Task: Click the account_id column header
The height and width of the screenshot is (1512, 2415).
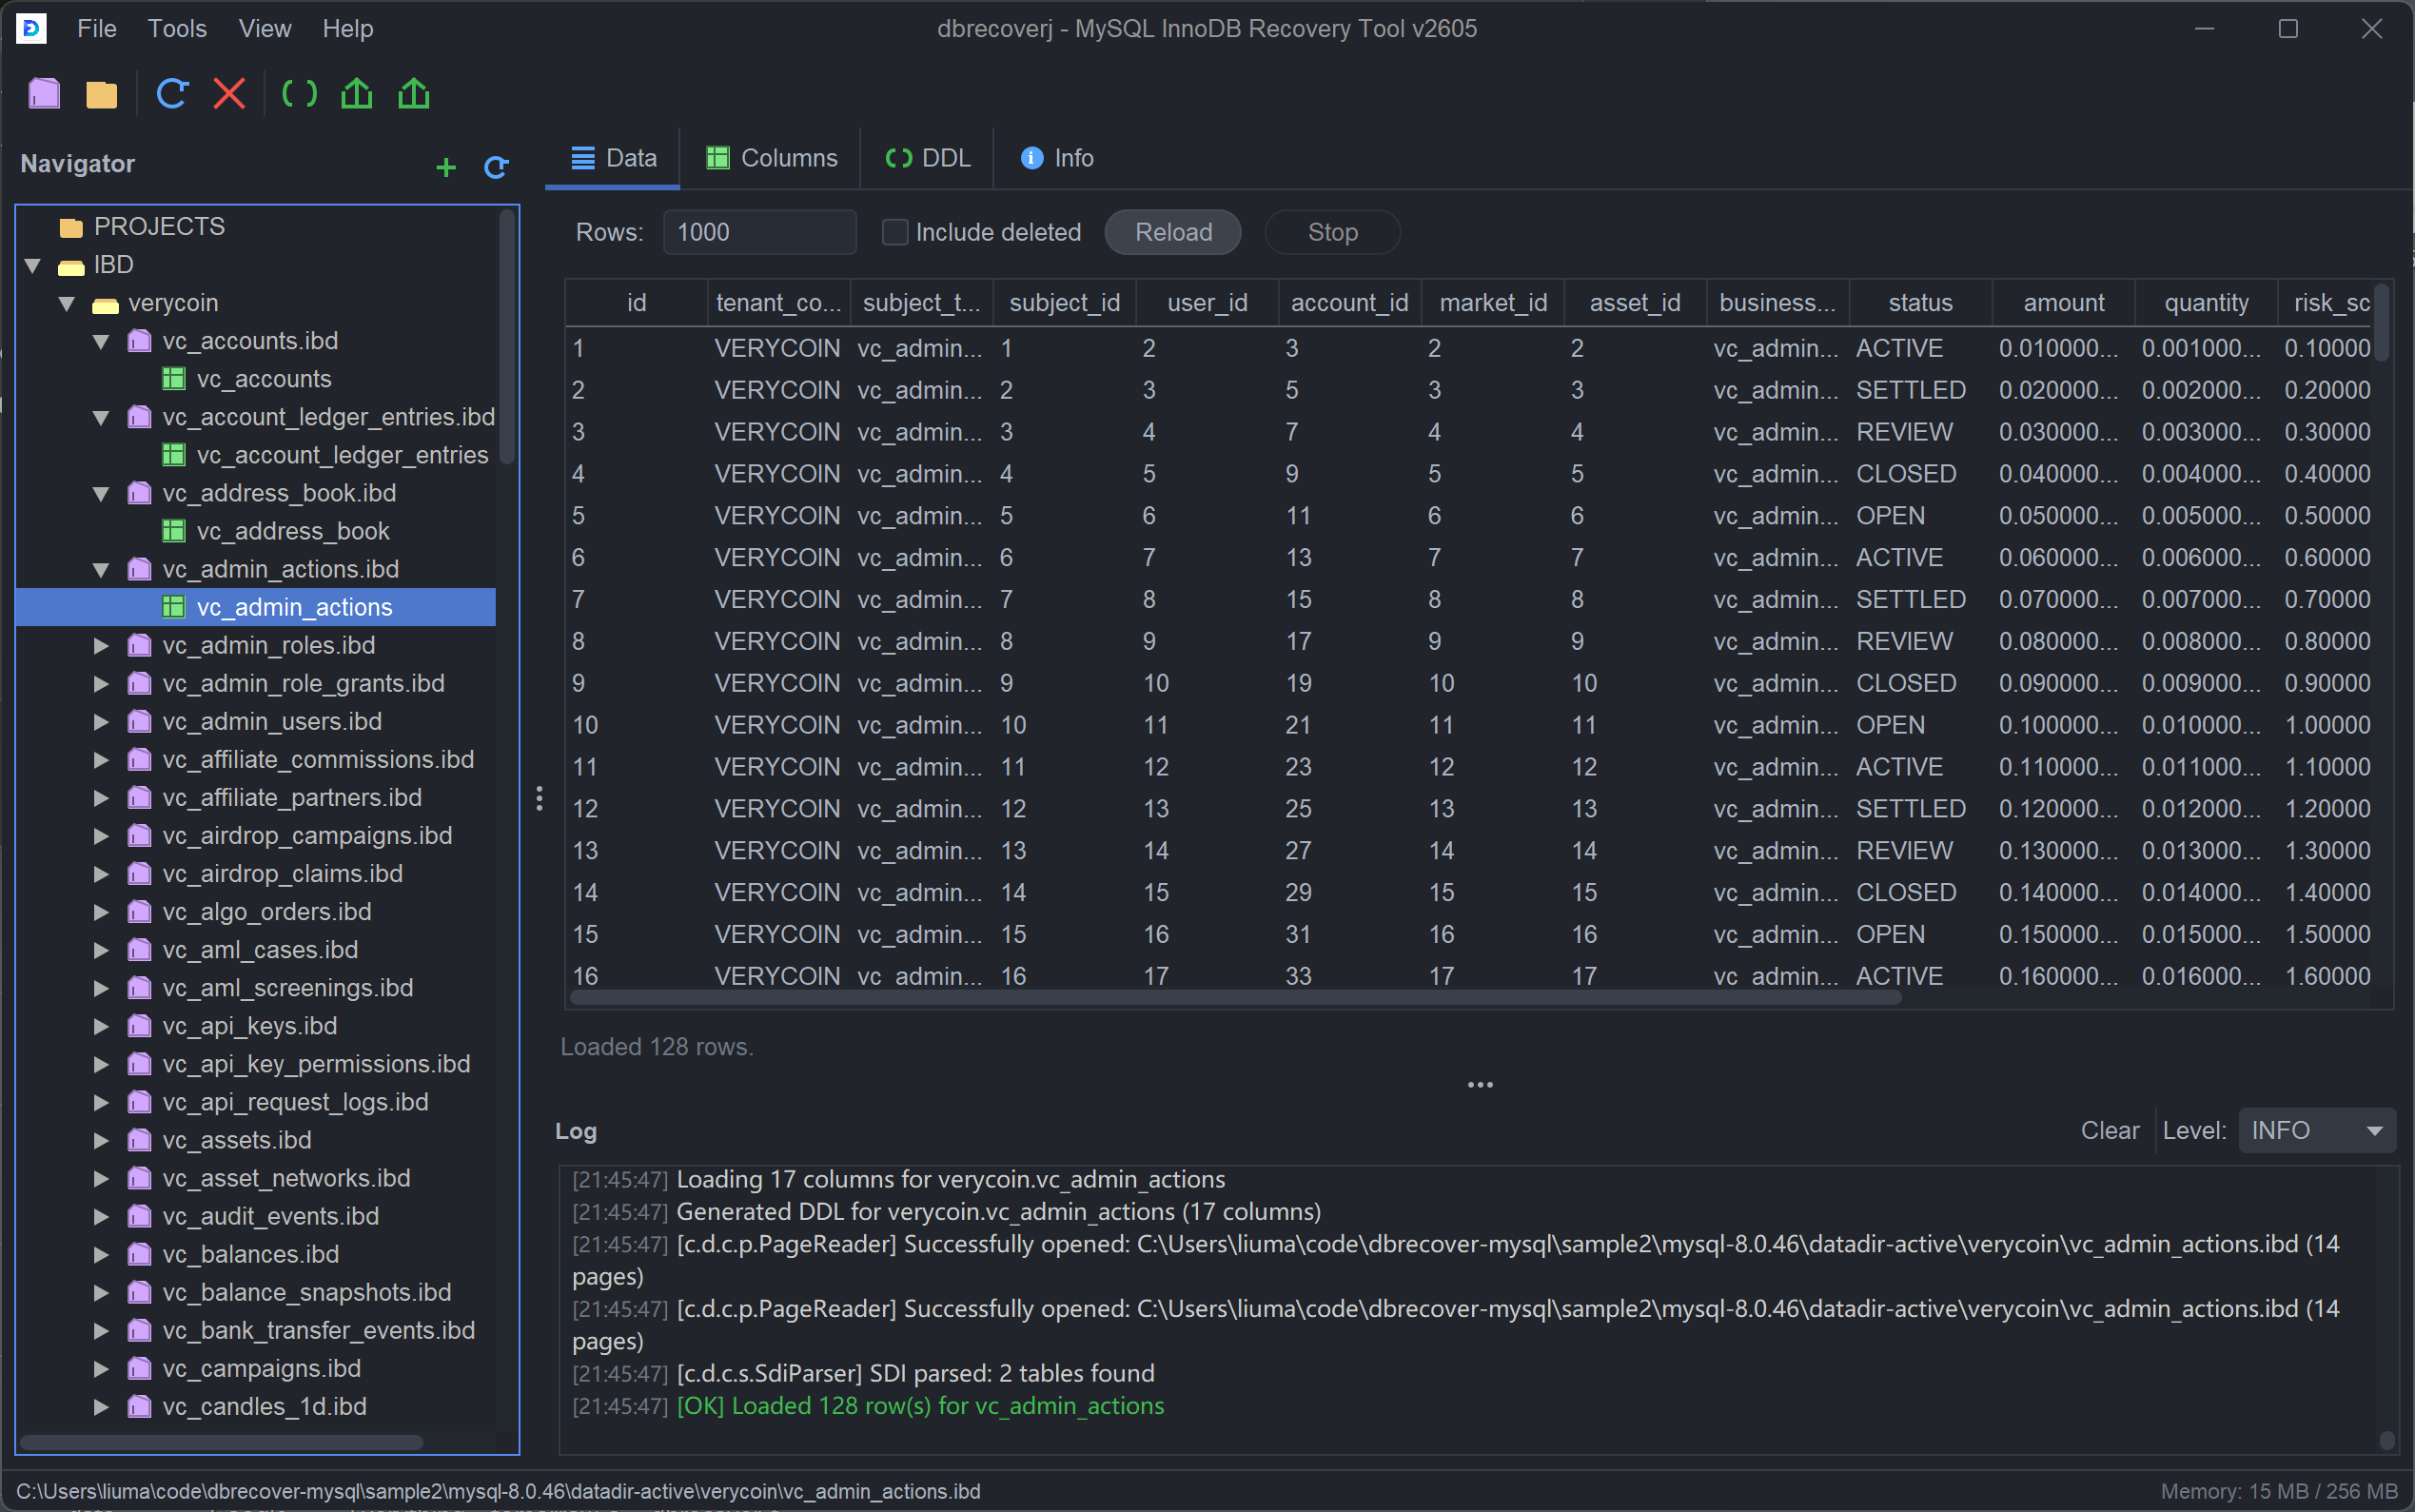Action: coord(1349,303)
